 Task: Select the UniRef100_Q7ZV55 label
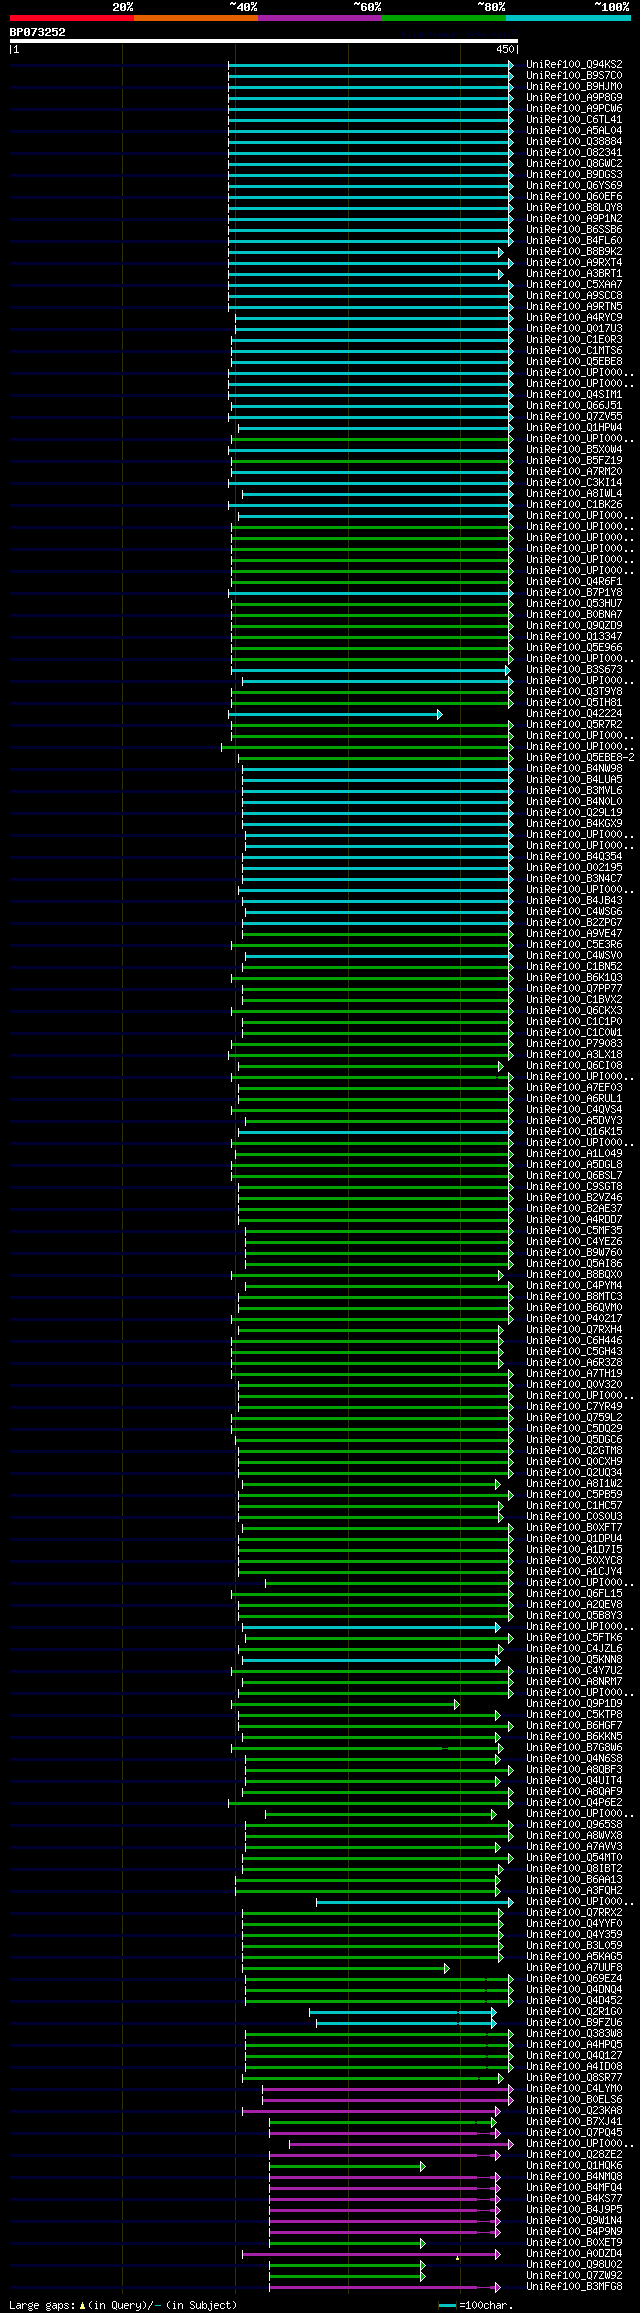(x=574, y=416)
